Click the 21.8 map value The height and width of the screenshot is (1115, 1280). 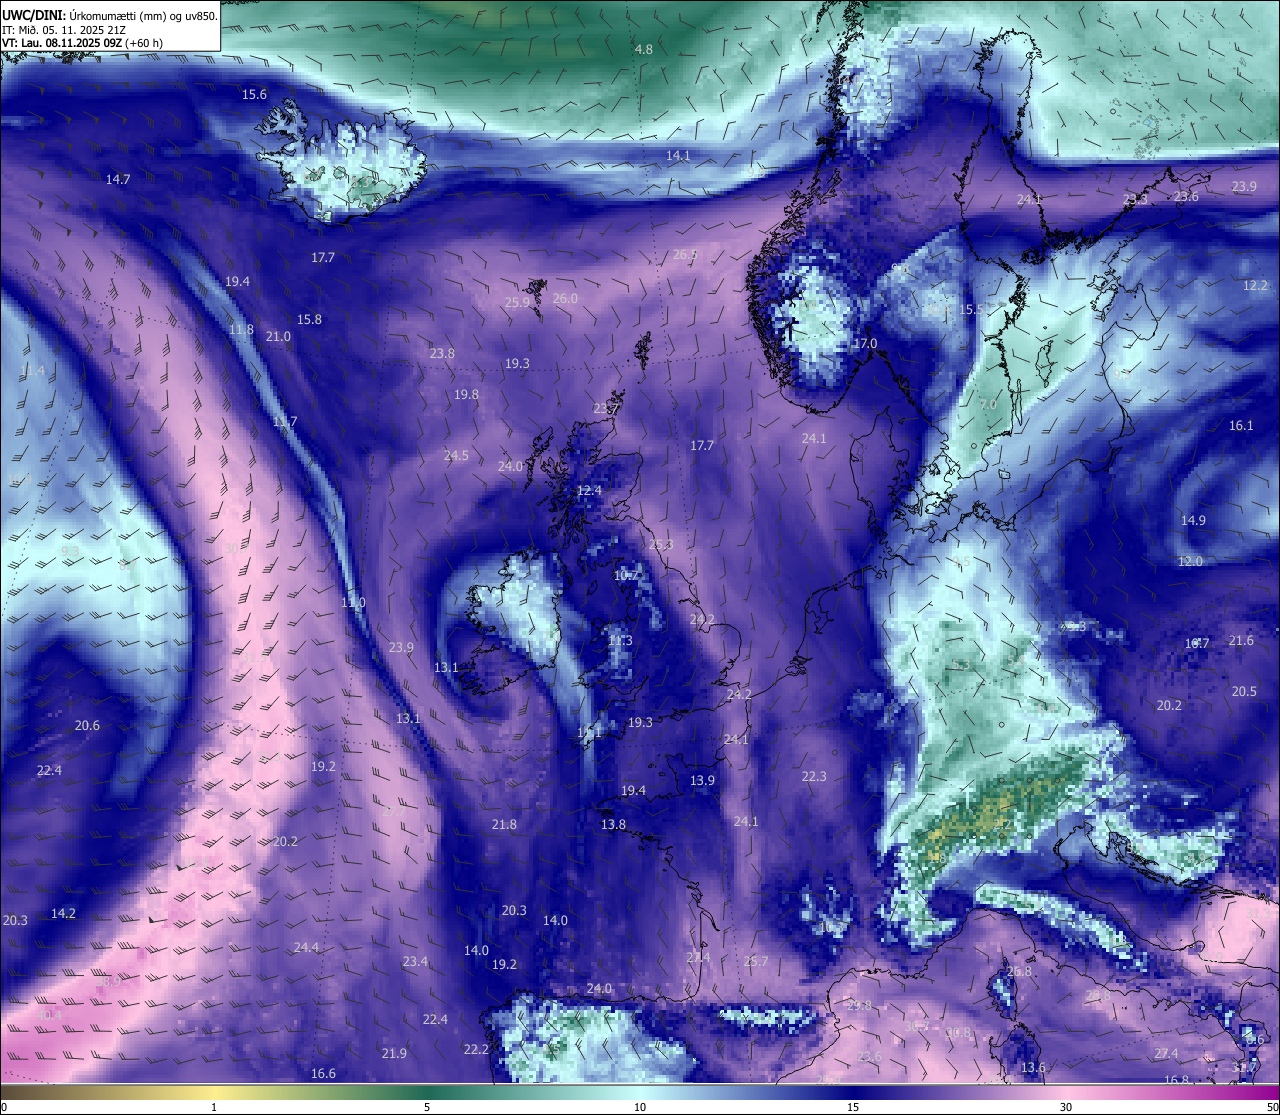coord(504,824)
